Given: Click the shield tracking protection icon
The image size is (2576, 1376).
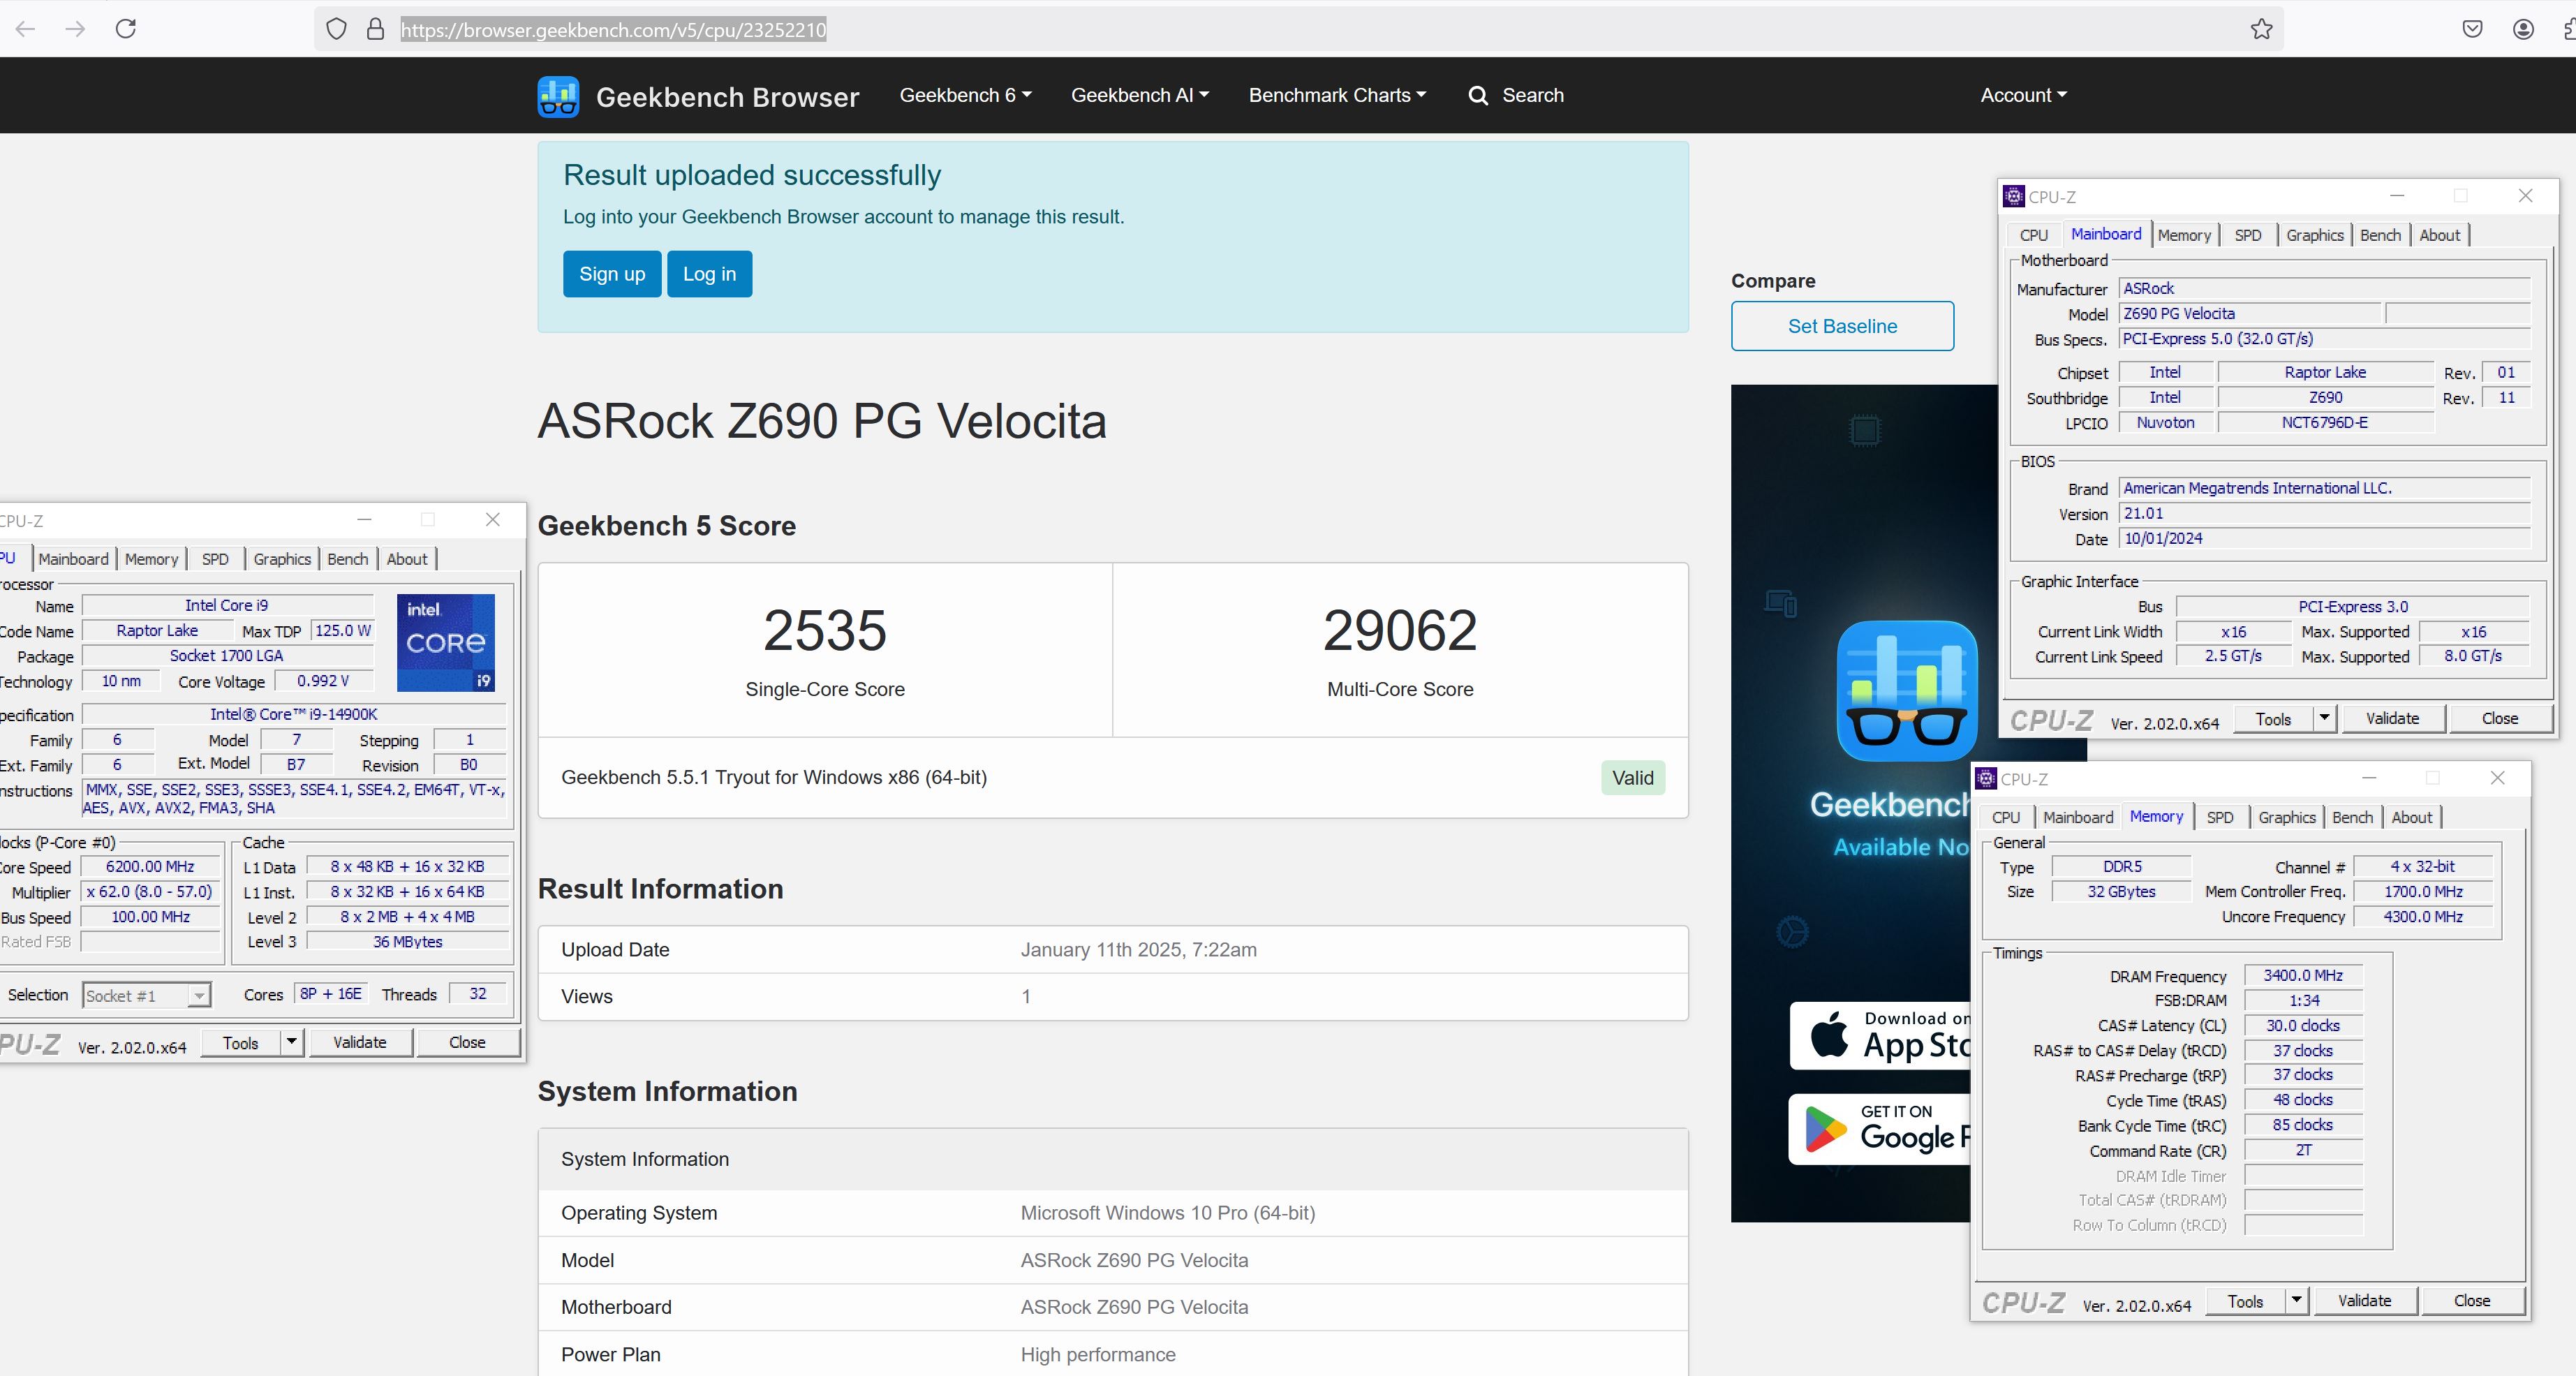Looking at the screenshot, I should pyautogui.click(x=337, y=29).
